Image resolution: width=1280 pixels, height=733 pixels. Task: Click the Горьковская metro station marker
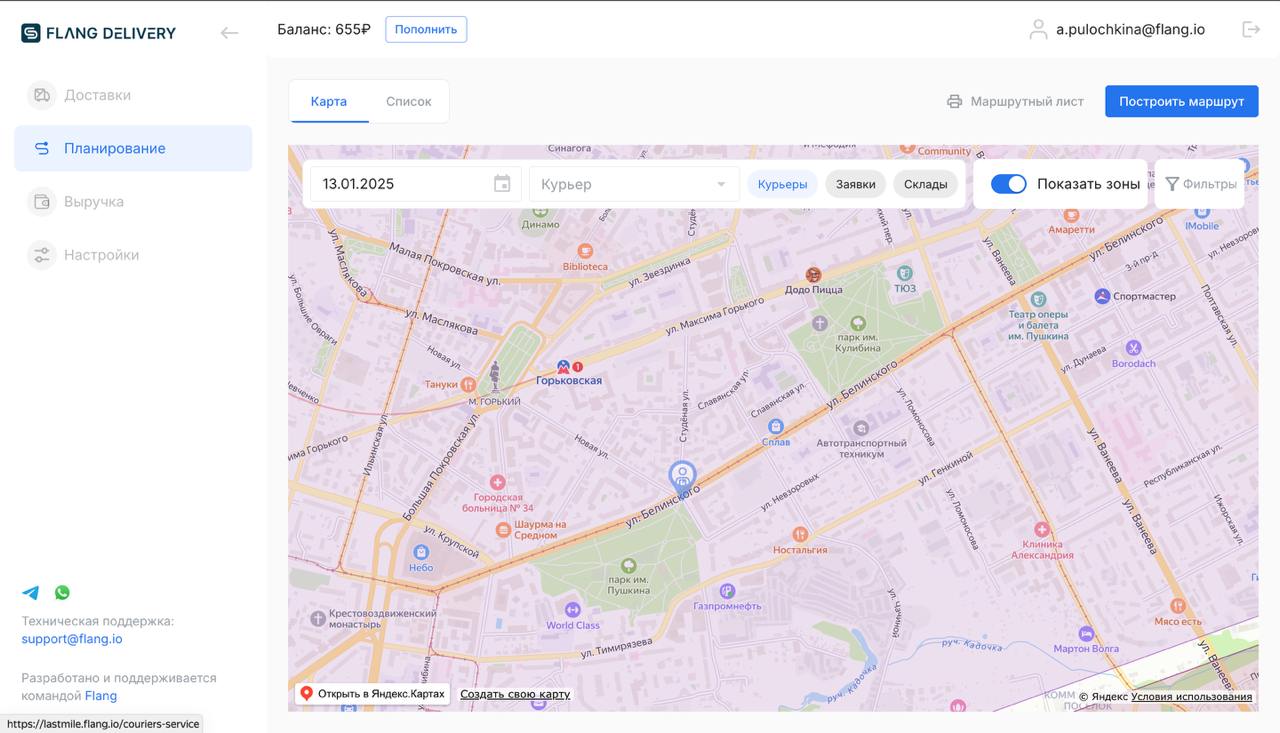563,367
